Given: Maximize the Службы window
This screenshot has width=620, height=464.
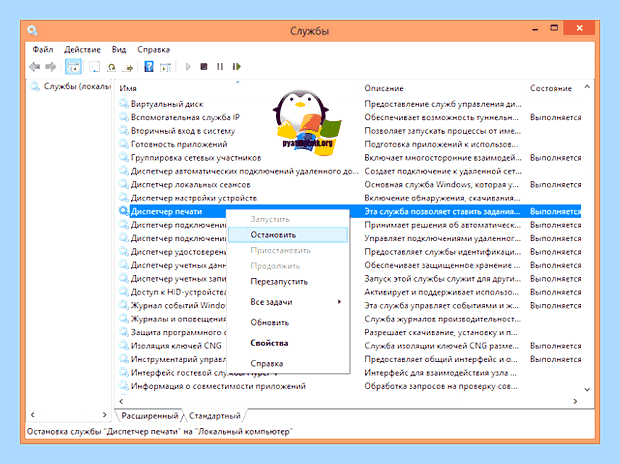Looking at the screenshot, I should point(554,28).
